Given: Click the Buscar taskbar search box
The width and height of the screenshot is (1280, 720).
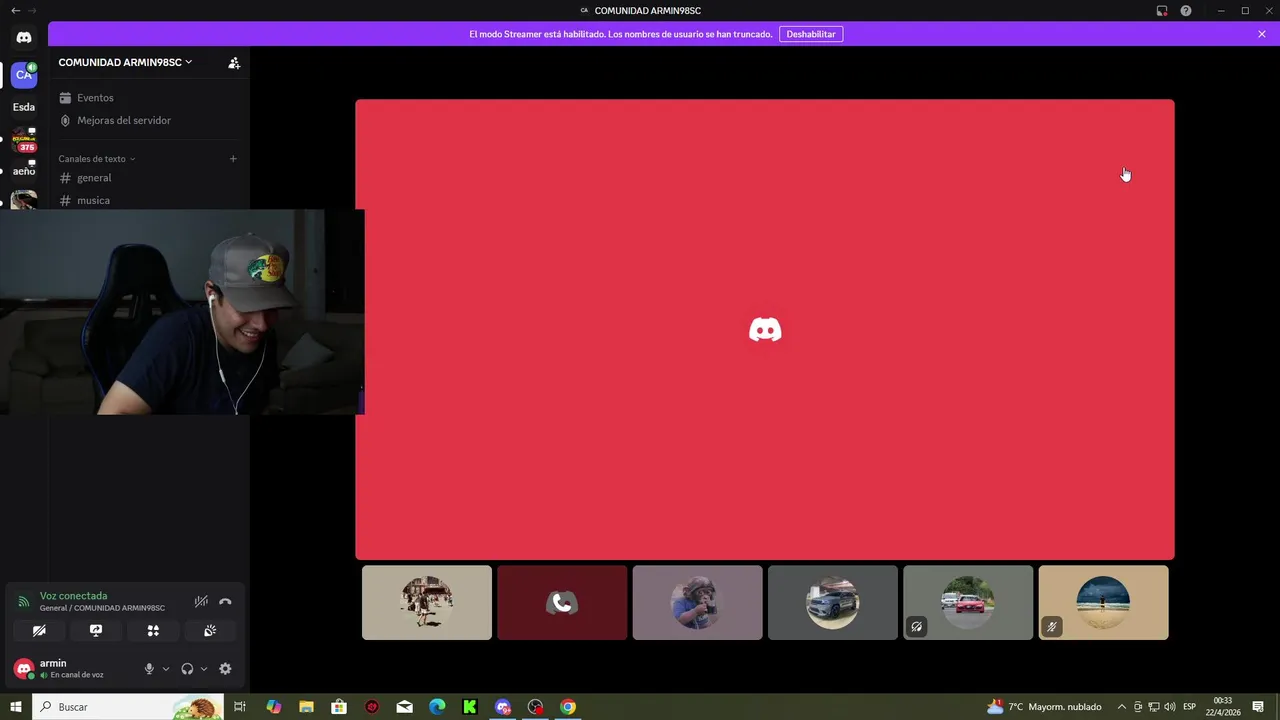Looking at the screenshot, I should tap(128, 707).
